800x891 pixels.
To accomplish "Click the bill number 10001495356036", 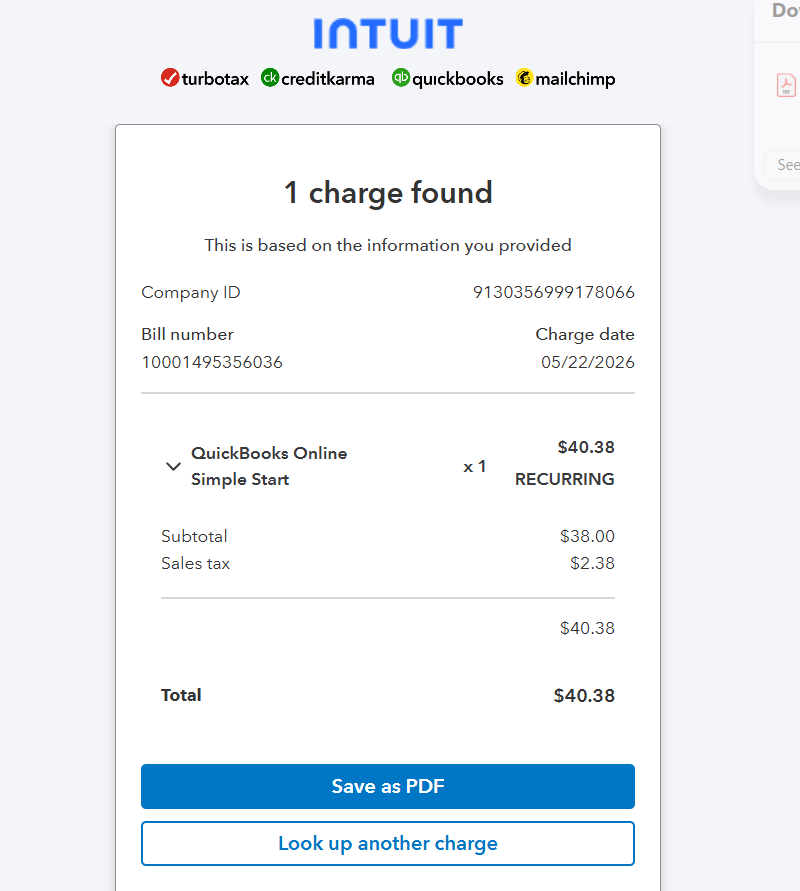I will 212,362.
